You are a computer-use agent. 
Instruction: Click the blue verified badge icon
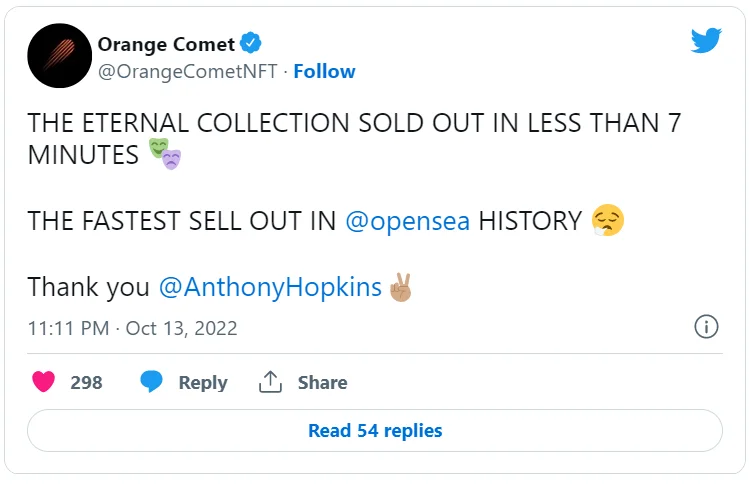(x=253, y=44)
